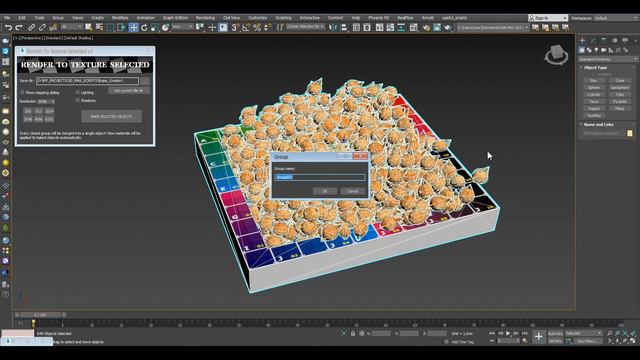Screen dimensions: 640x360
Task: Enable the Show mapping dialog checkbox
Action: (22, 93)
